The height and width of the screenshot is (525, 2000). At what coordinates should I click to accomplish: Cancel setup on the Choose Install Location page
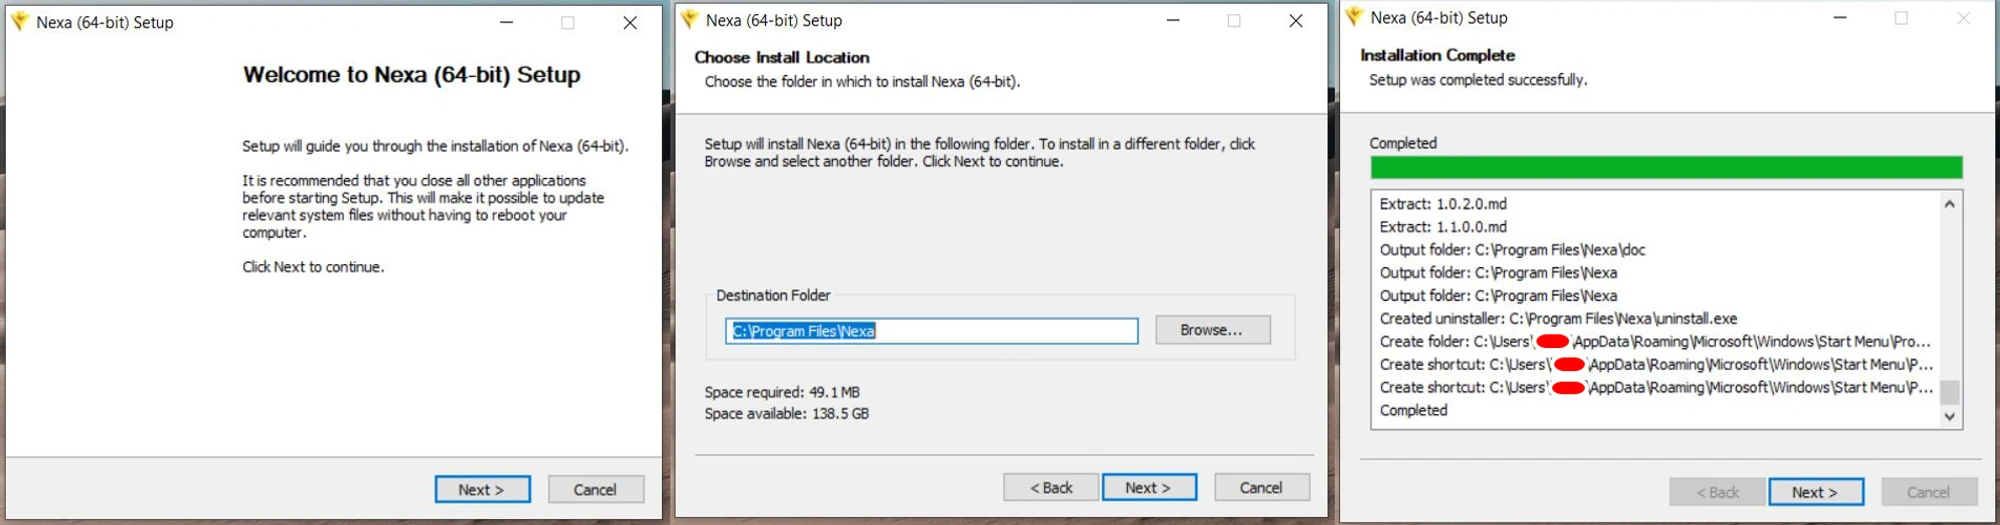(1261, 487)
